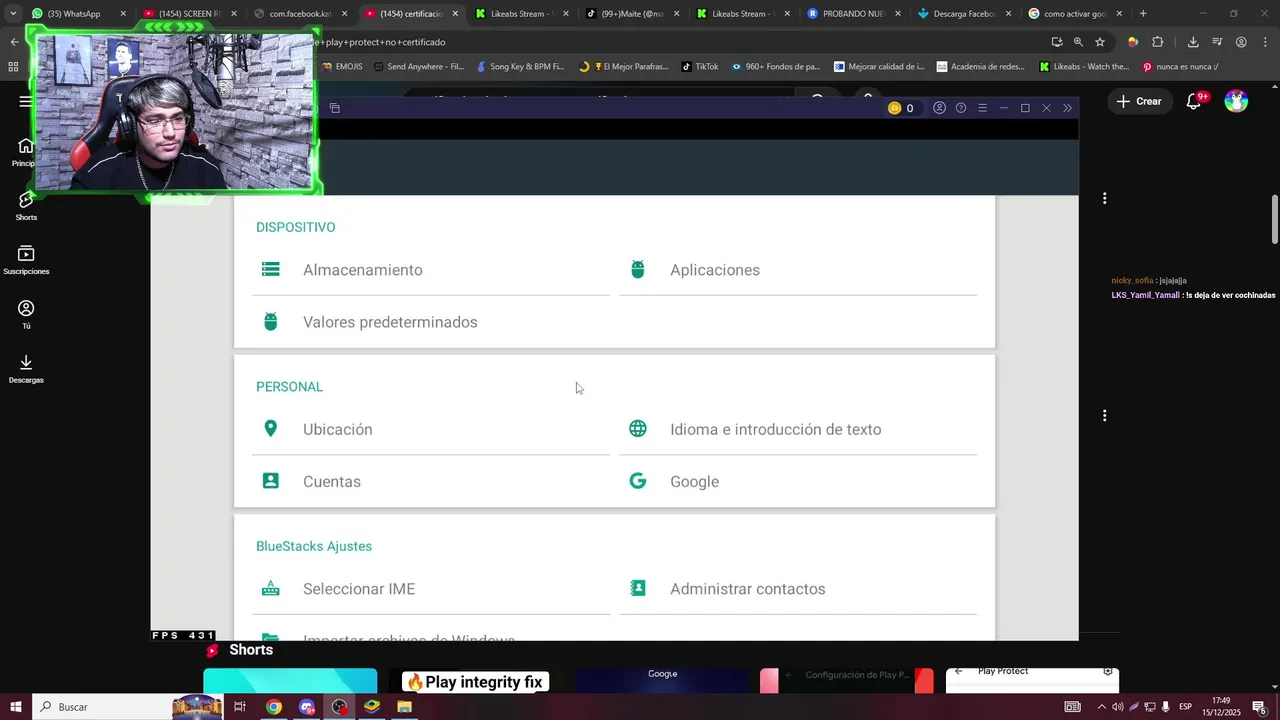1280x720 pixels.
Task: Click YouTube page vertical scrollbar
Action: (x=1275, y=218)
